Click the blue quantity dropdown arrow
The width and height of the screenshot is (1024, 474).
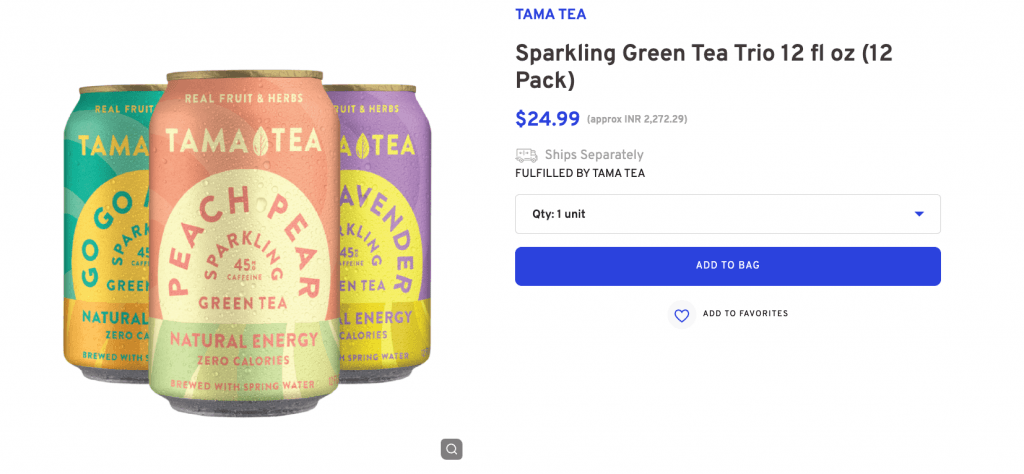[919, 214]
